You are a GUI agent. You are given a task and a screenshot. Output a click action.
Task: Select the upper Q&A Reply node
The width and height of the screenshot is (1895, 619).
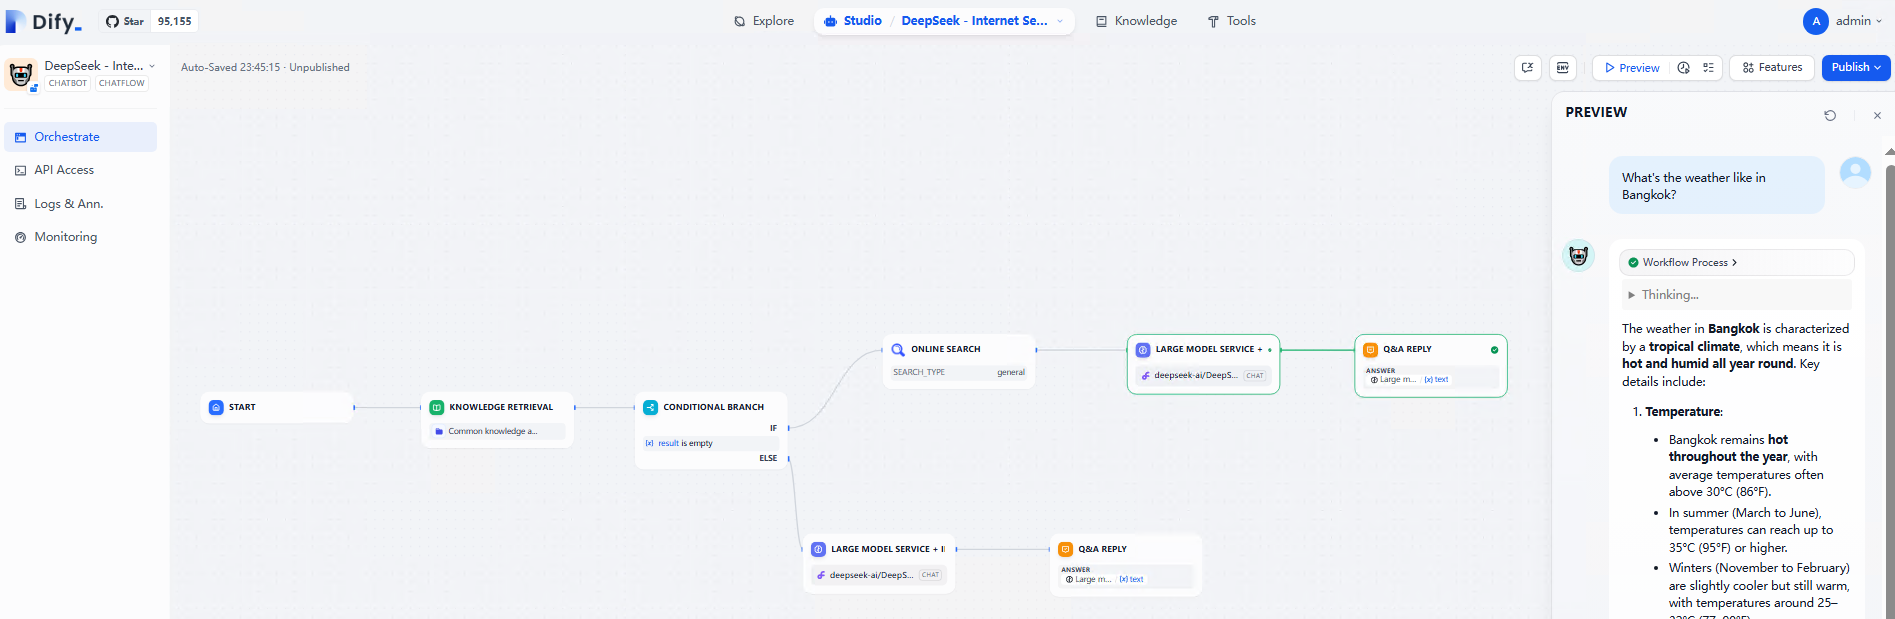(1431, 366)
